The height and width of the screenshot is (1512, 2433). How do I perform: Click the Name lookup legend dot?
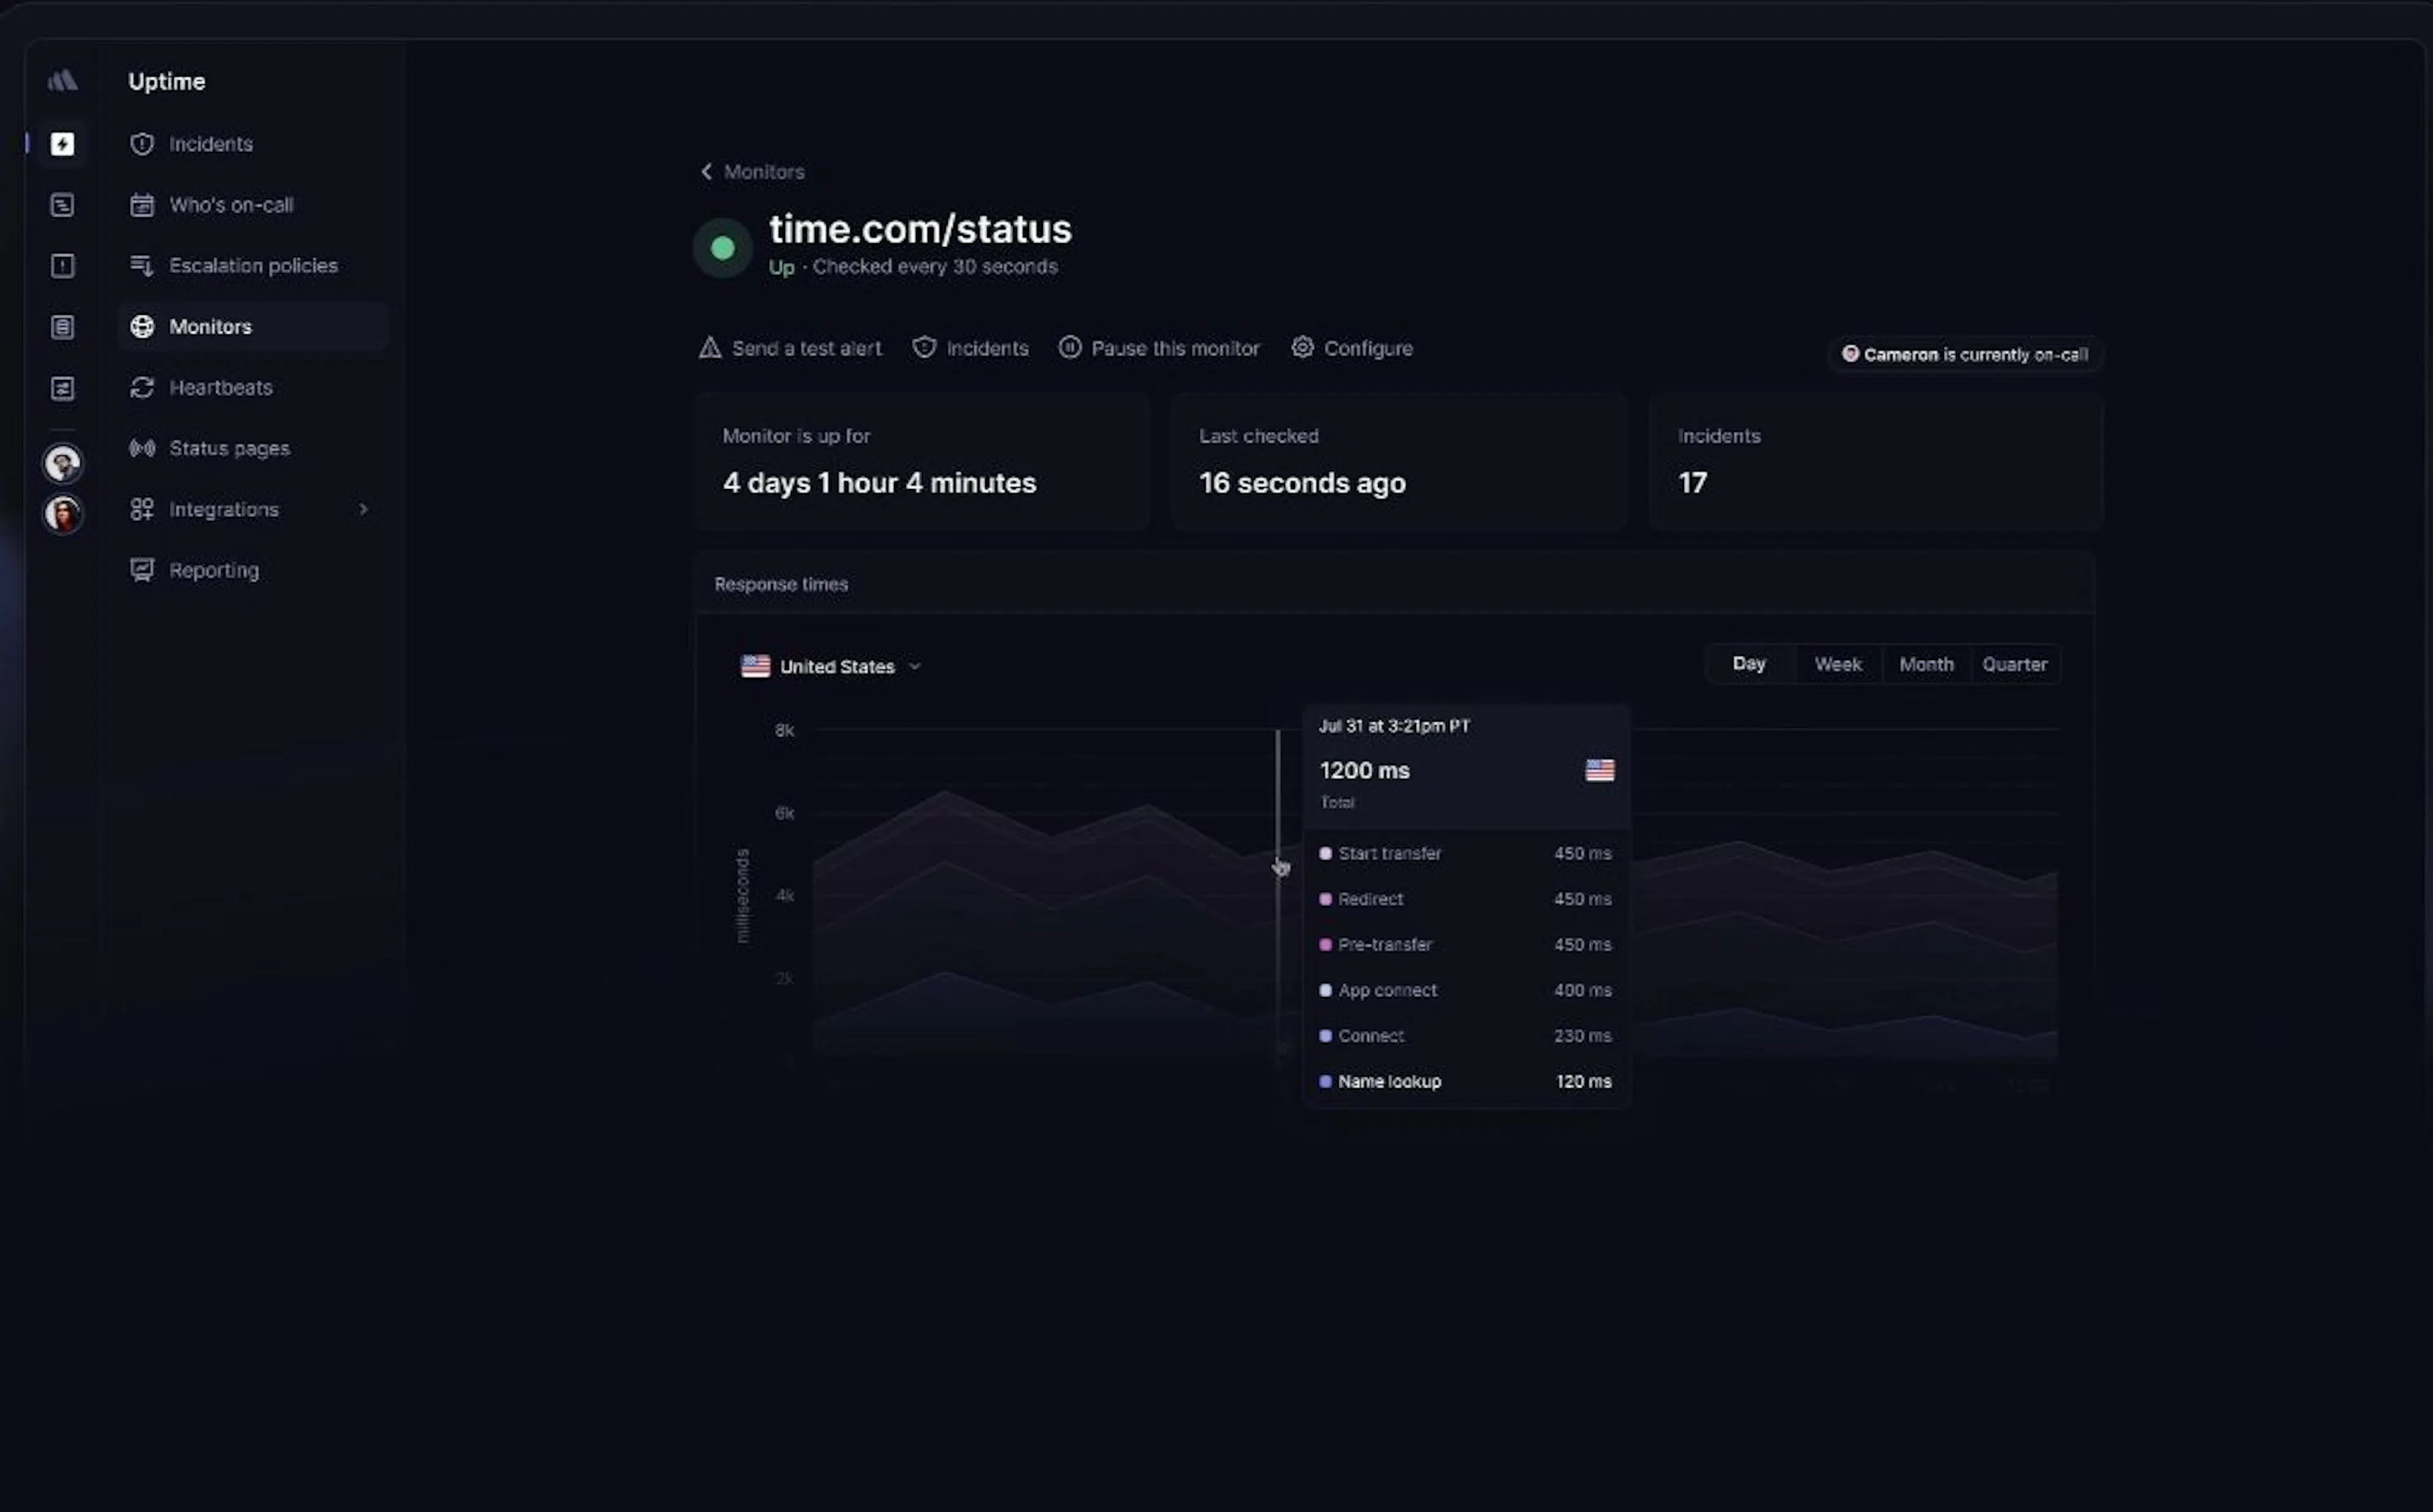(x=1325, y=1082)
